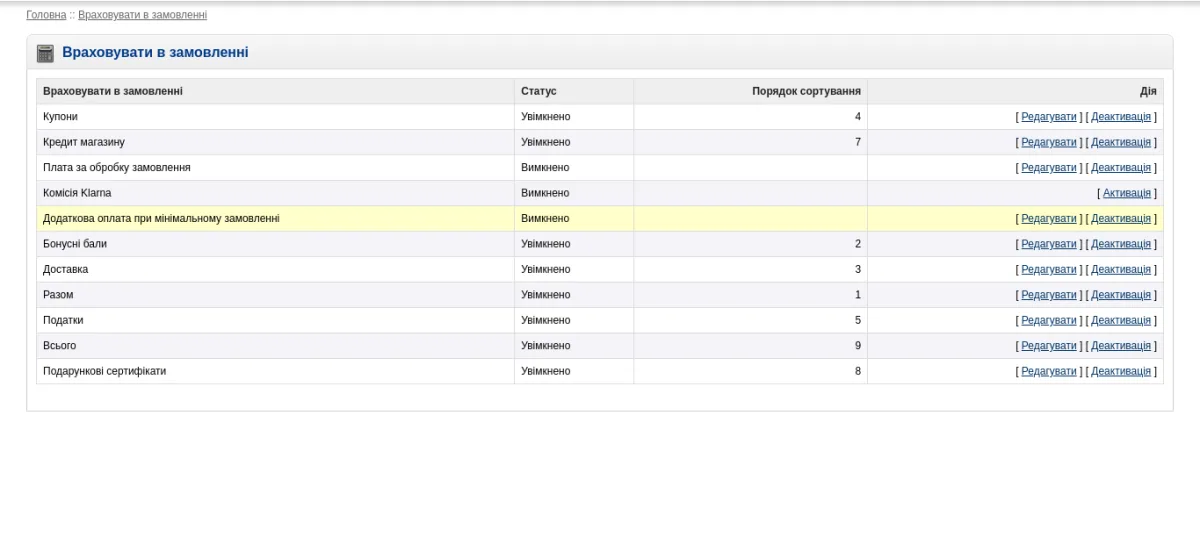Edit Плата за обробку замовлення
1200x537 pixels.
coord(1049,168)
